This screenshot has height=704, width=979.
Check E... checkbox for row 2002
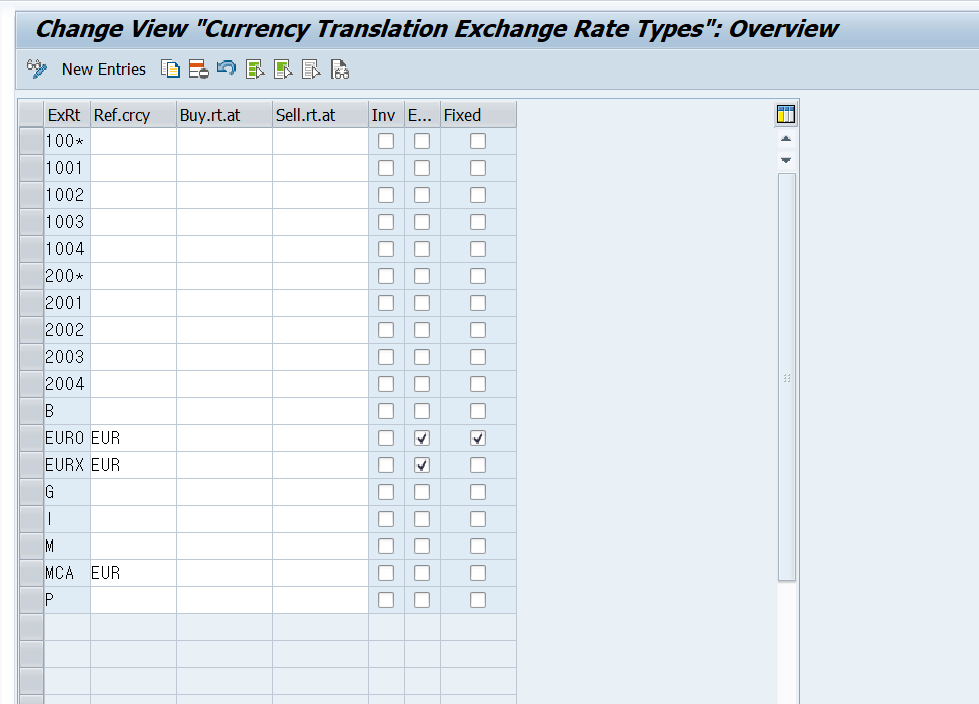pos(422,330)
